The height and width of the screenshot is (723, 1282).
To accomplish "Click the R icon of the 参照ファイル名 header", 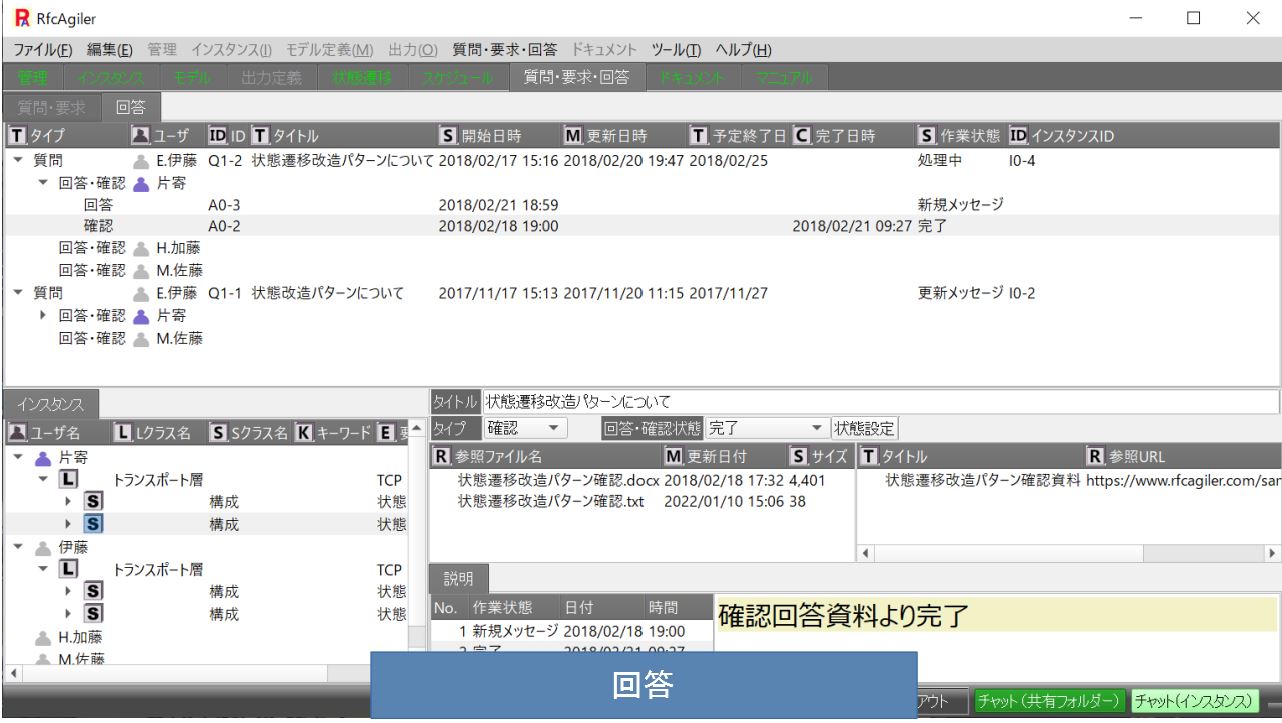I will coord(441,457).
